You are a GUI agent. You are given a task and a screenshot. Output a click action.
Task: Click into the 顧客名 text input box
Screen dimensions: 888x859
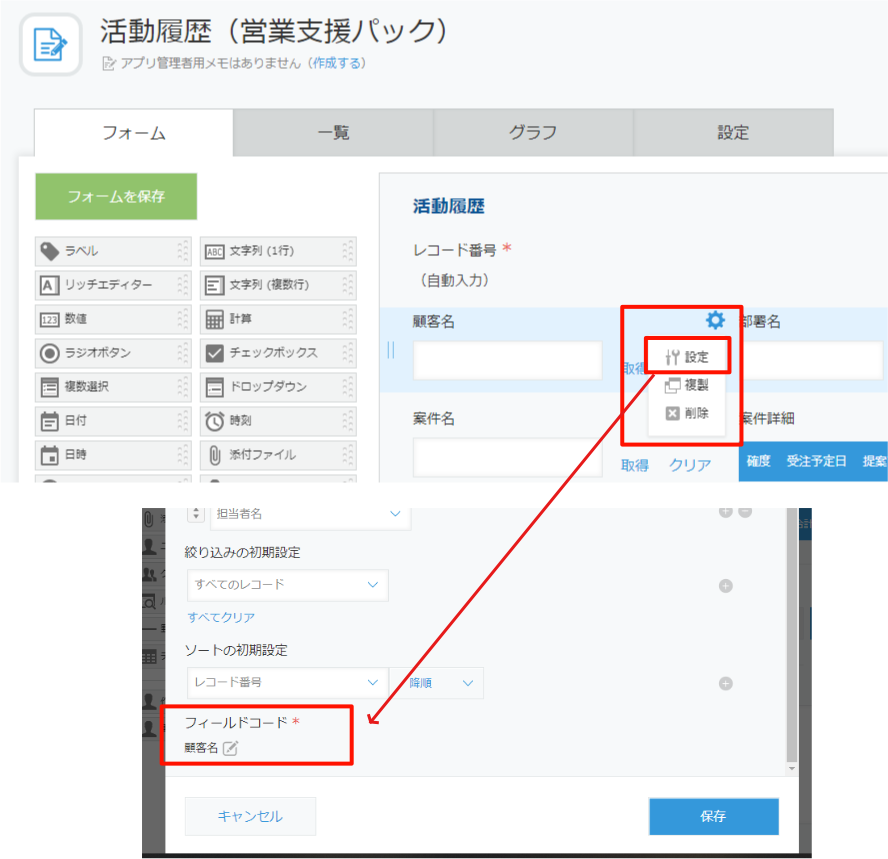click(x=507, y=360)
